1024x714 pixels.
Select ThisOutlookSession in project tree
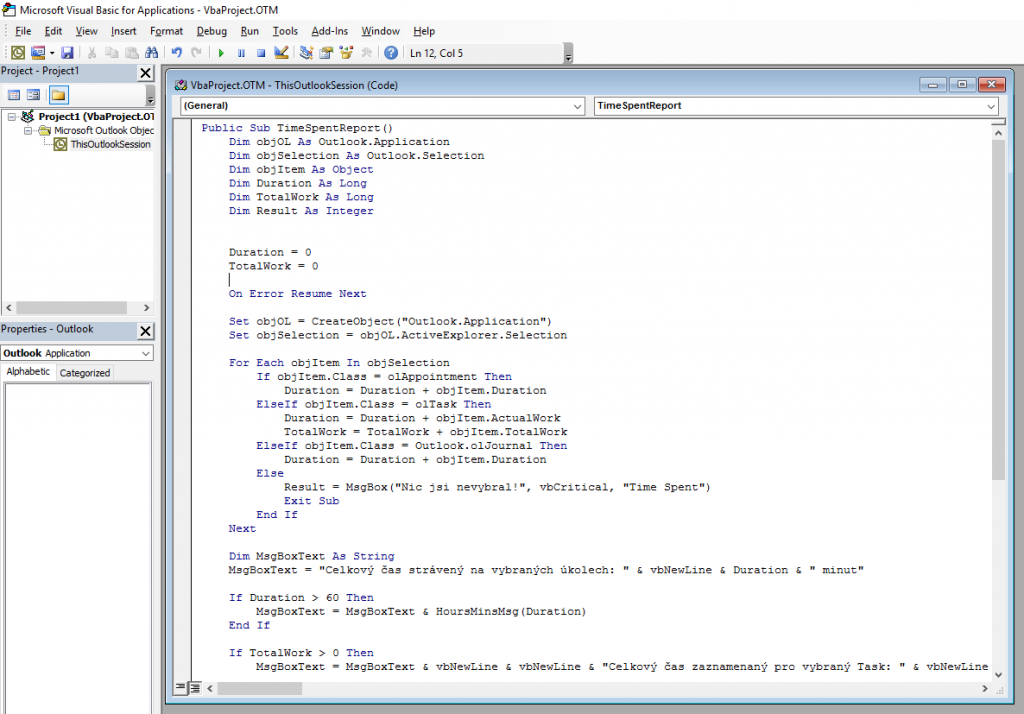(x=110, y=144)
